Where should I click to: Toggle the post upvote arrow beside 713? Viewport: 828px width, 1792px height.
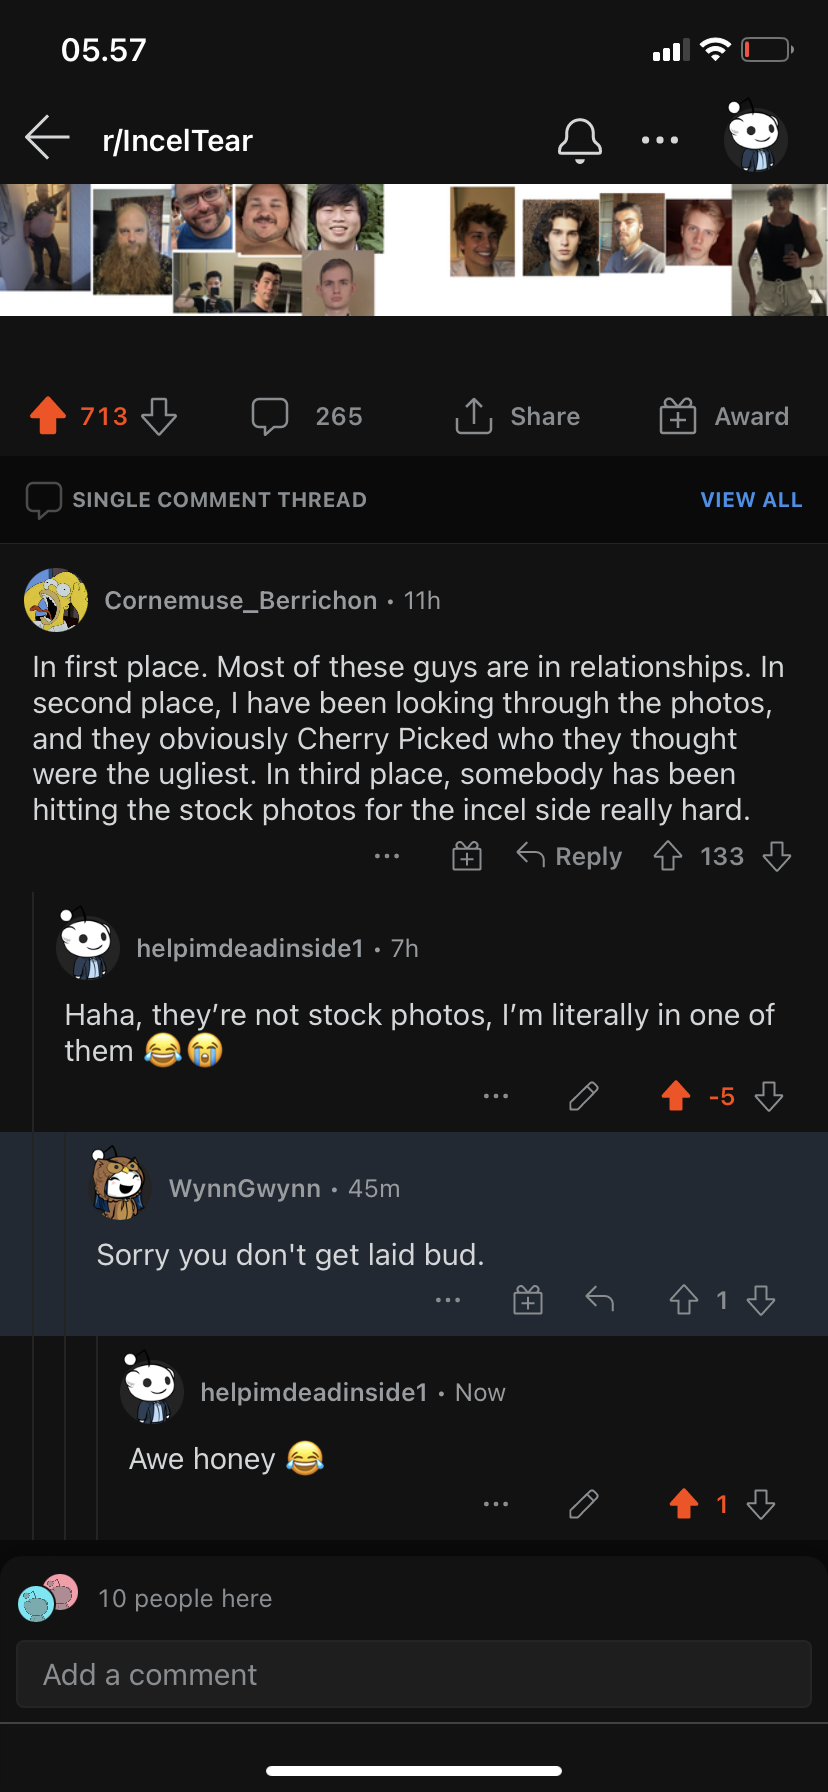point(48,416)
